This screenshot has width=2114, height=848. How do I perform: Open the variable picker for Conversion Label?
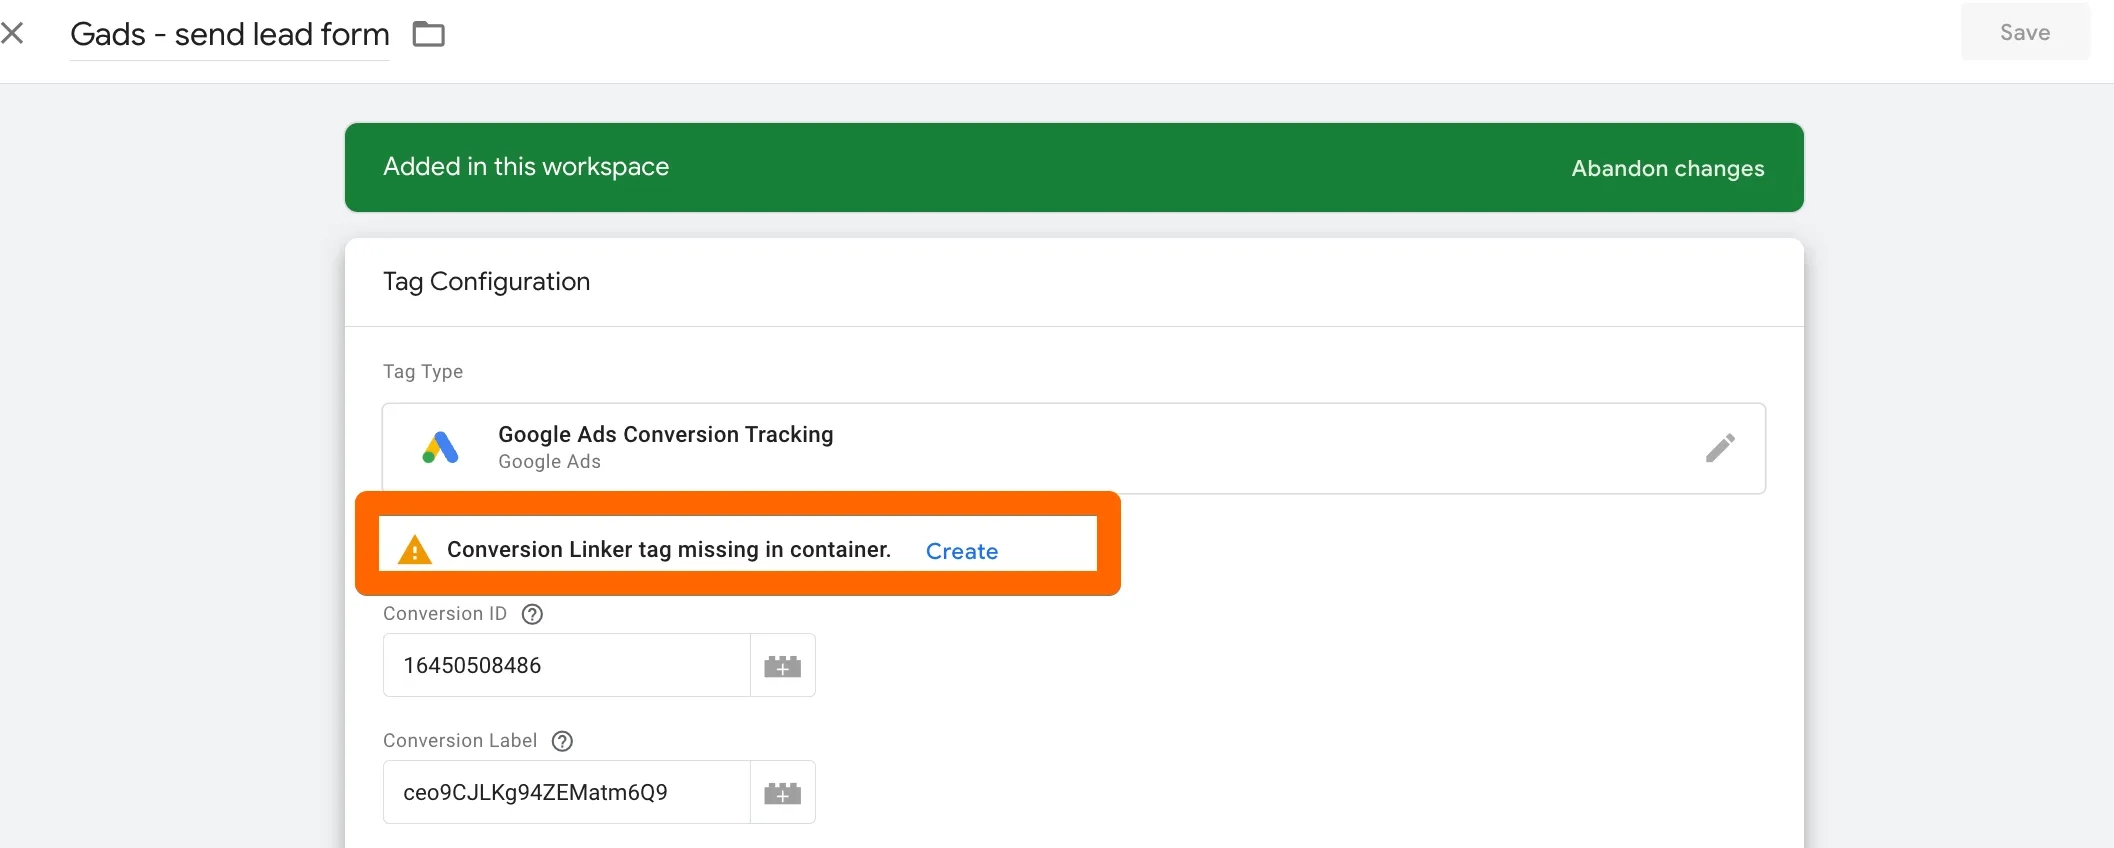(783, 793)
